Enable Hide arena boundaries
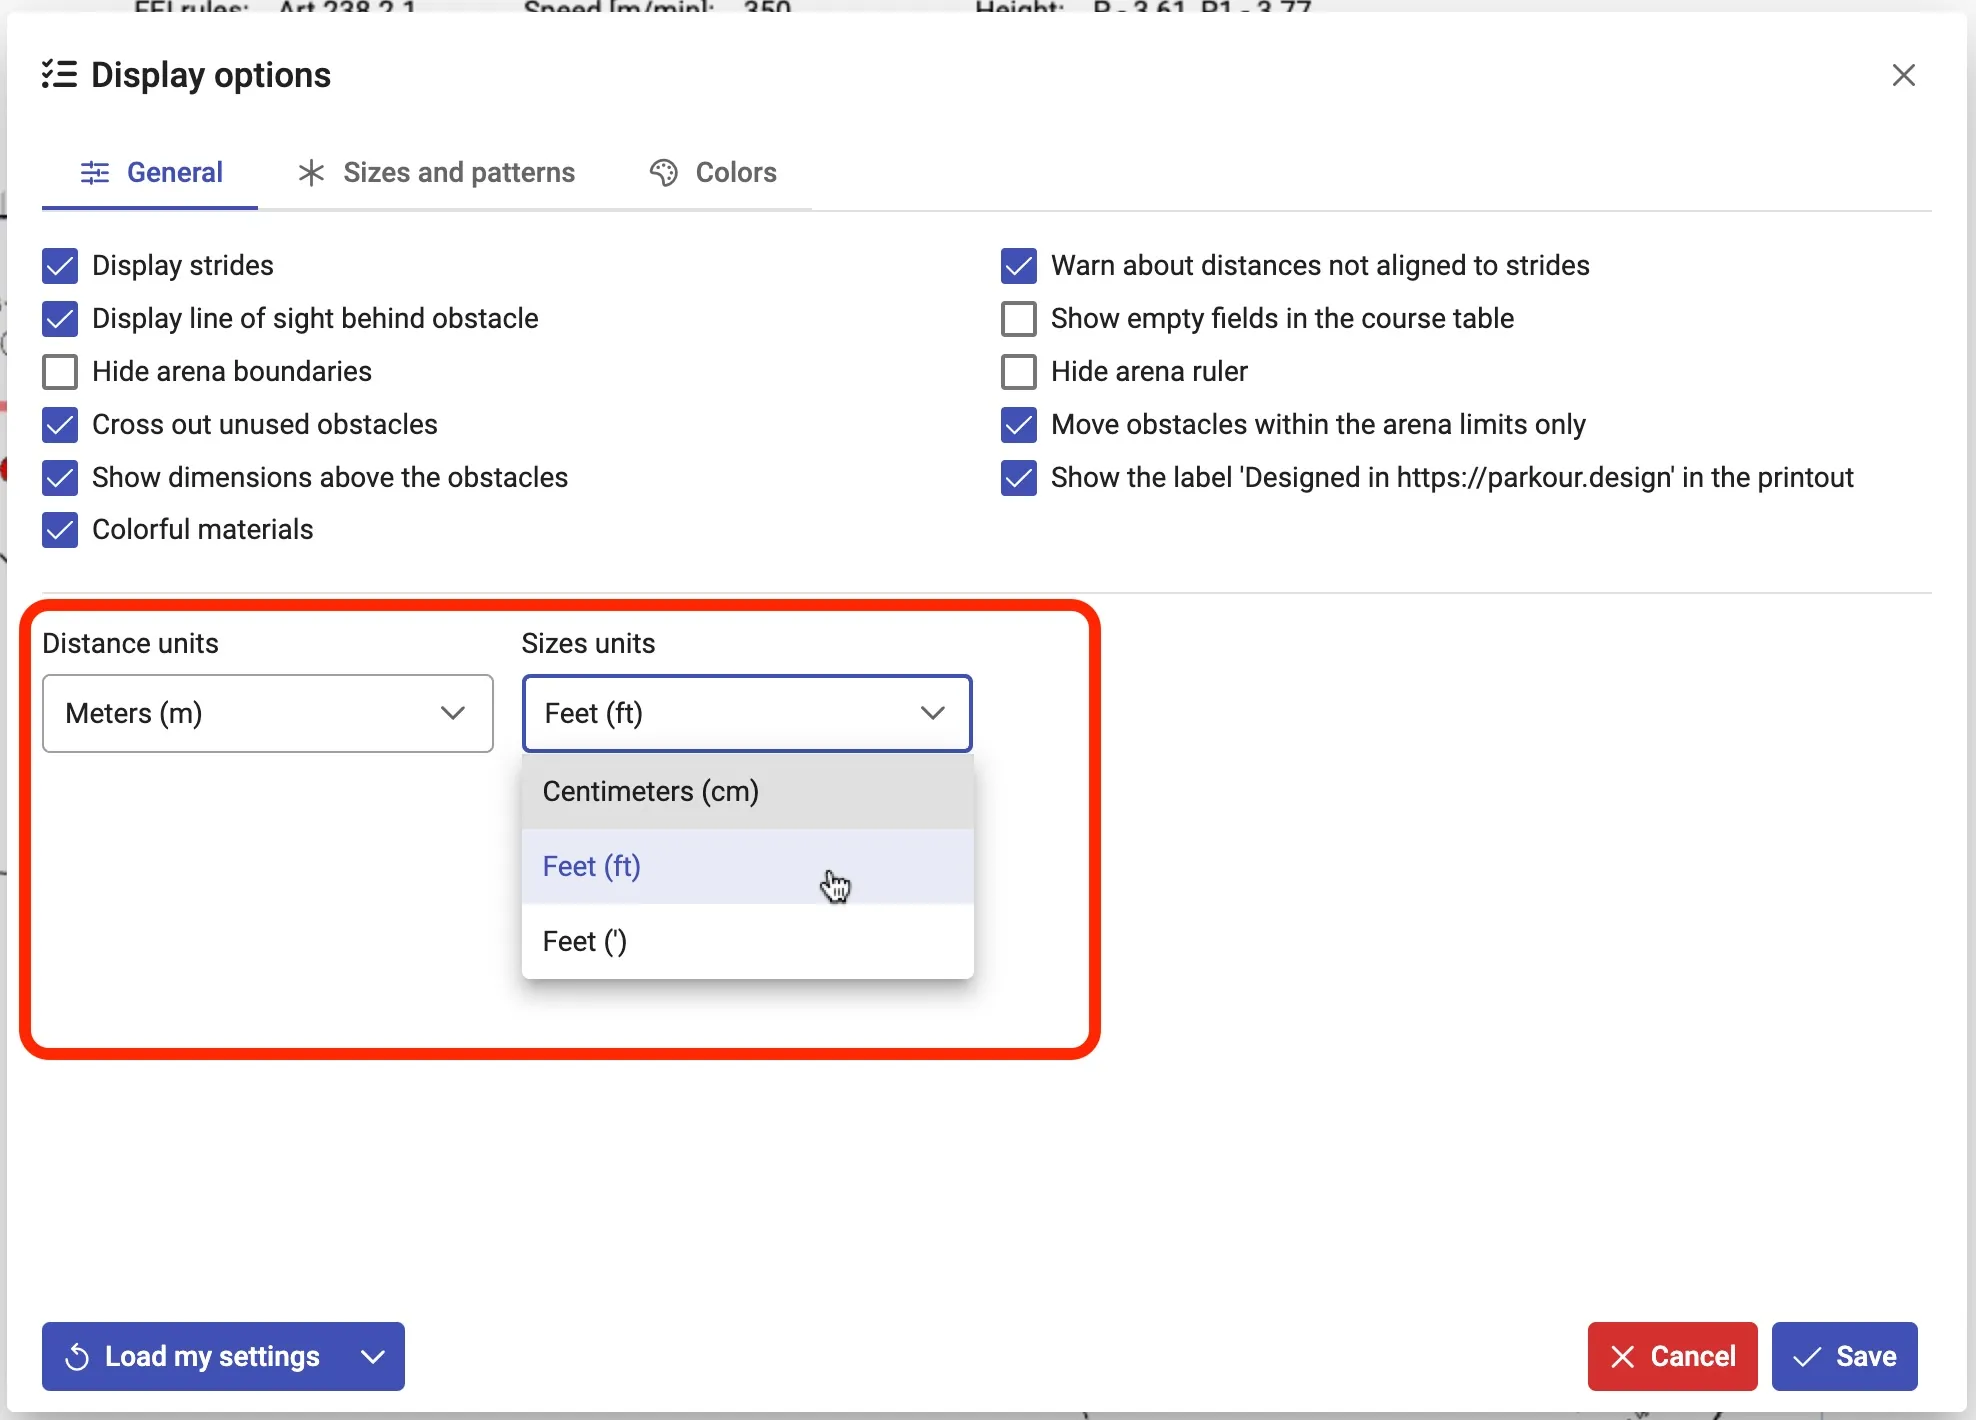The image size is (1976, 1420). coord(60,372)
